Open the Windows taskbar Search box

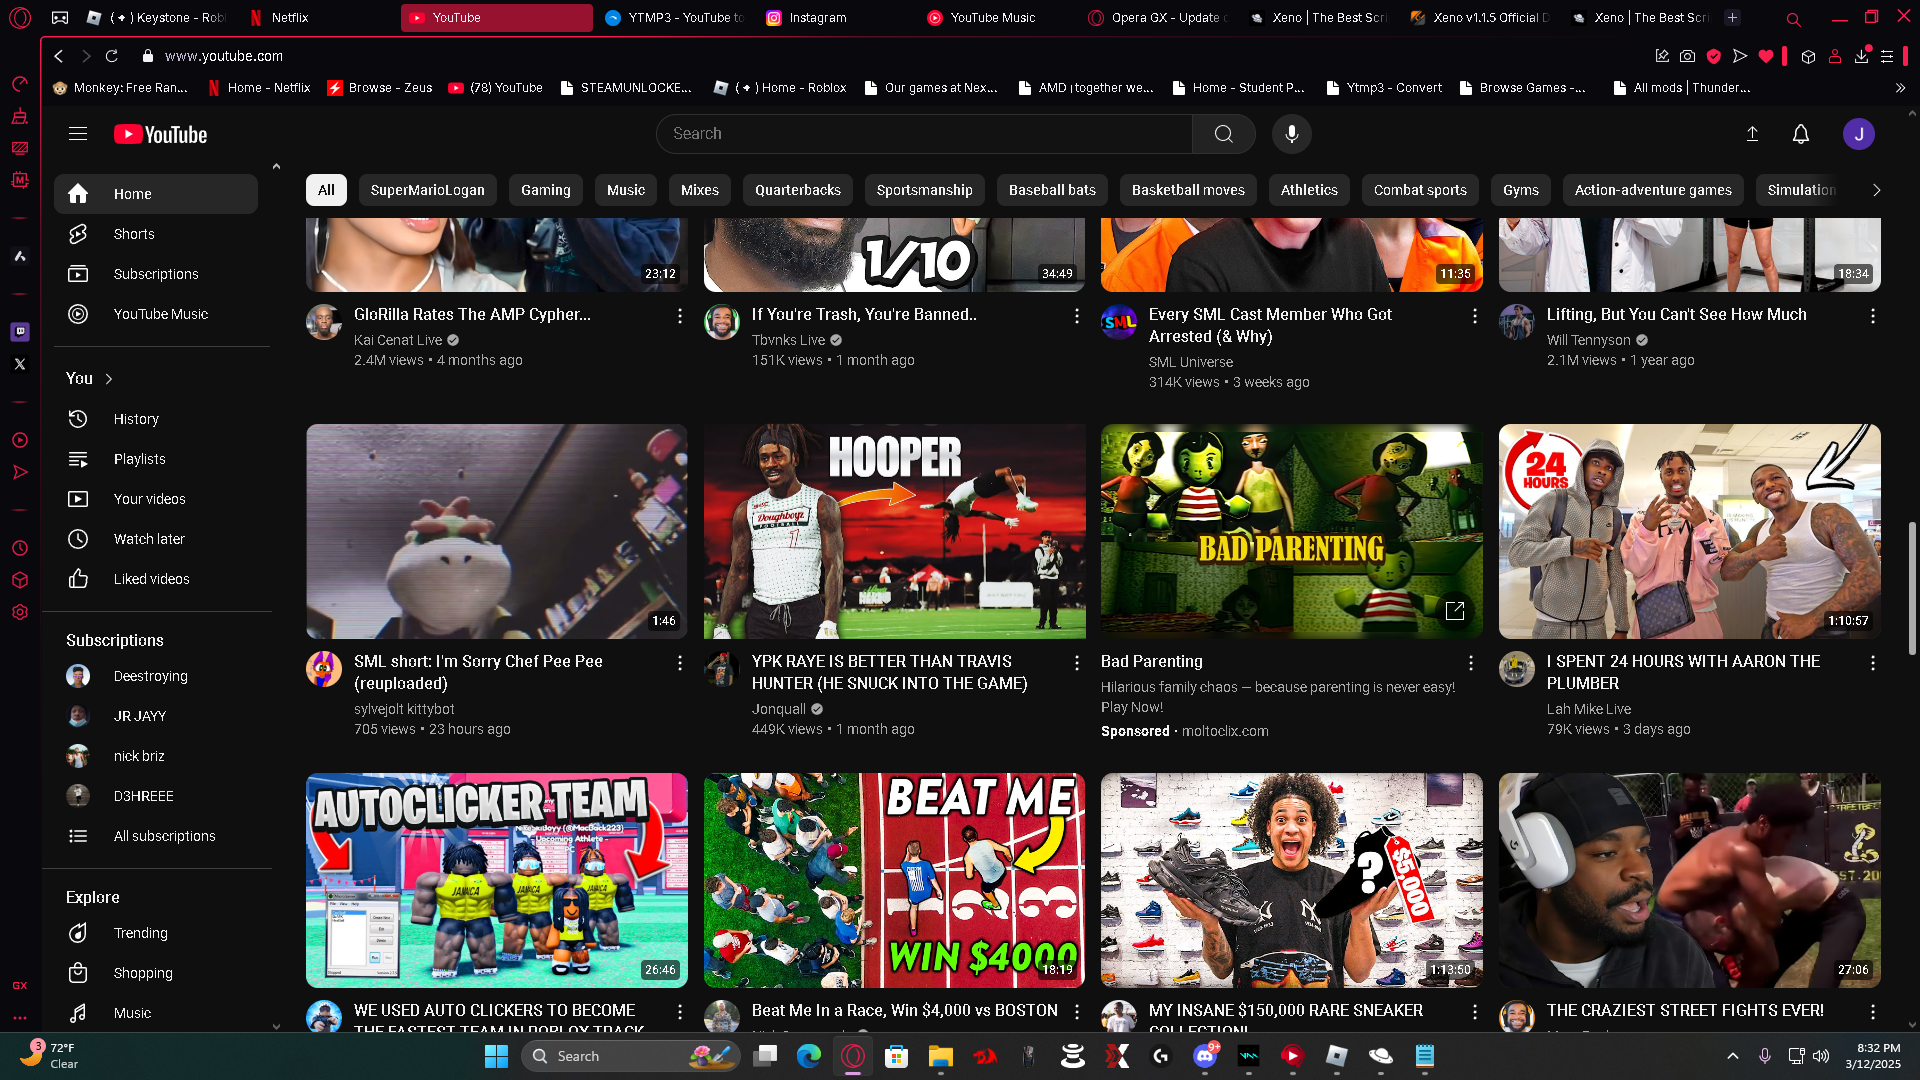[x=631, y=1056]
